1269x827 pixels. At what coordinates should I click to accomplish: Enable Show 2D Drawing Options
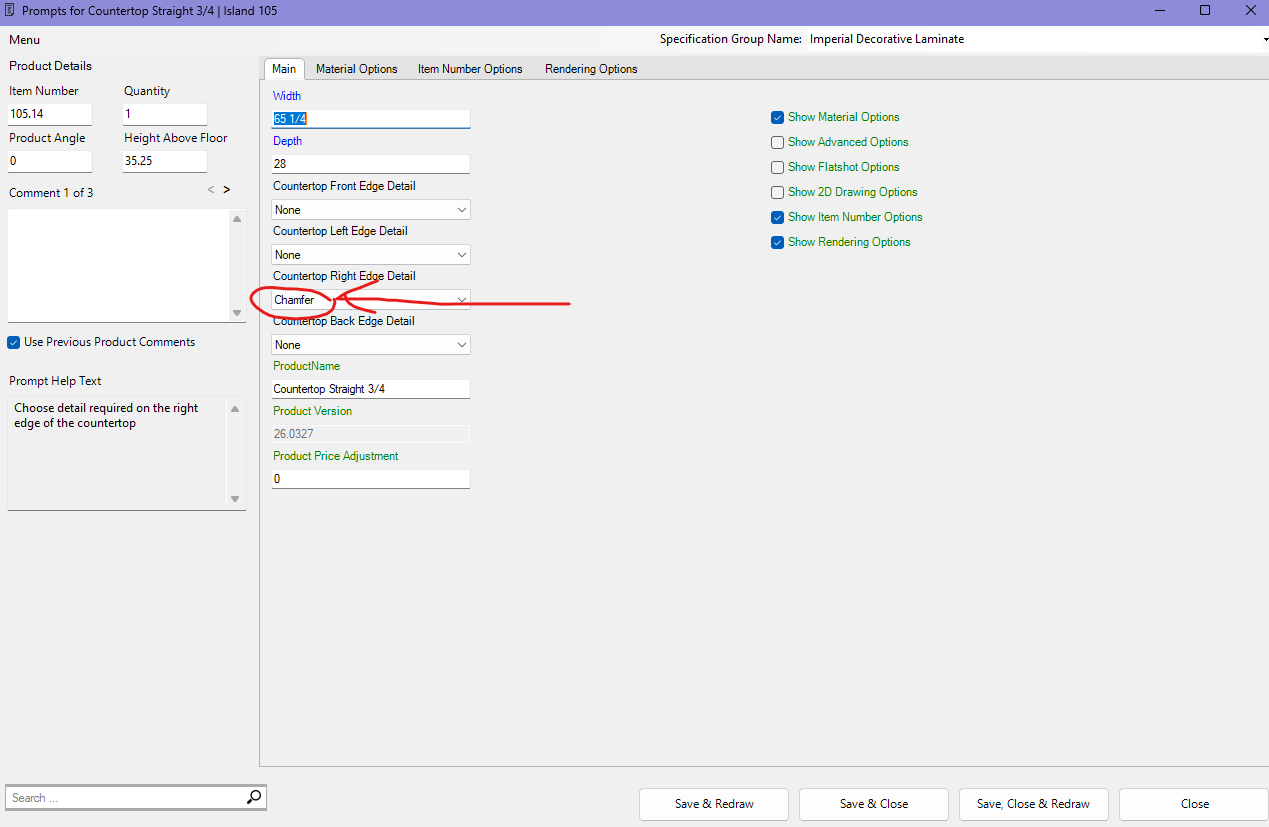(777, 192)
